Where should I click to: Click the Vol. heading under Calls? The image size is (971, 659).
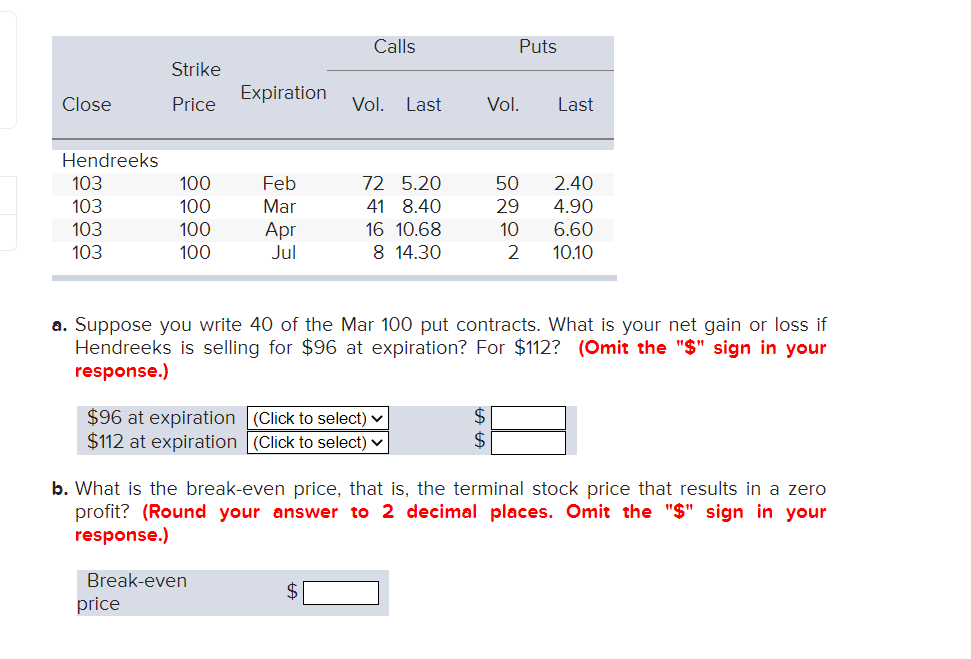click(367, 104)
